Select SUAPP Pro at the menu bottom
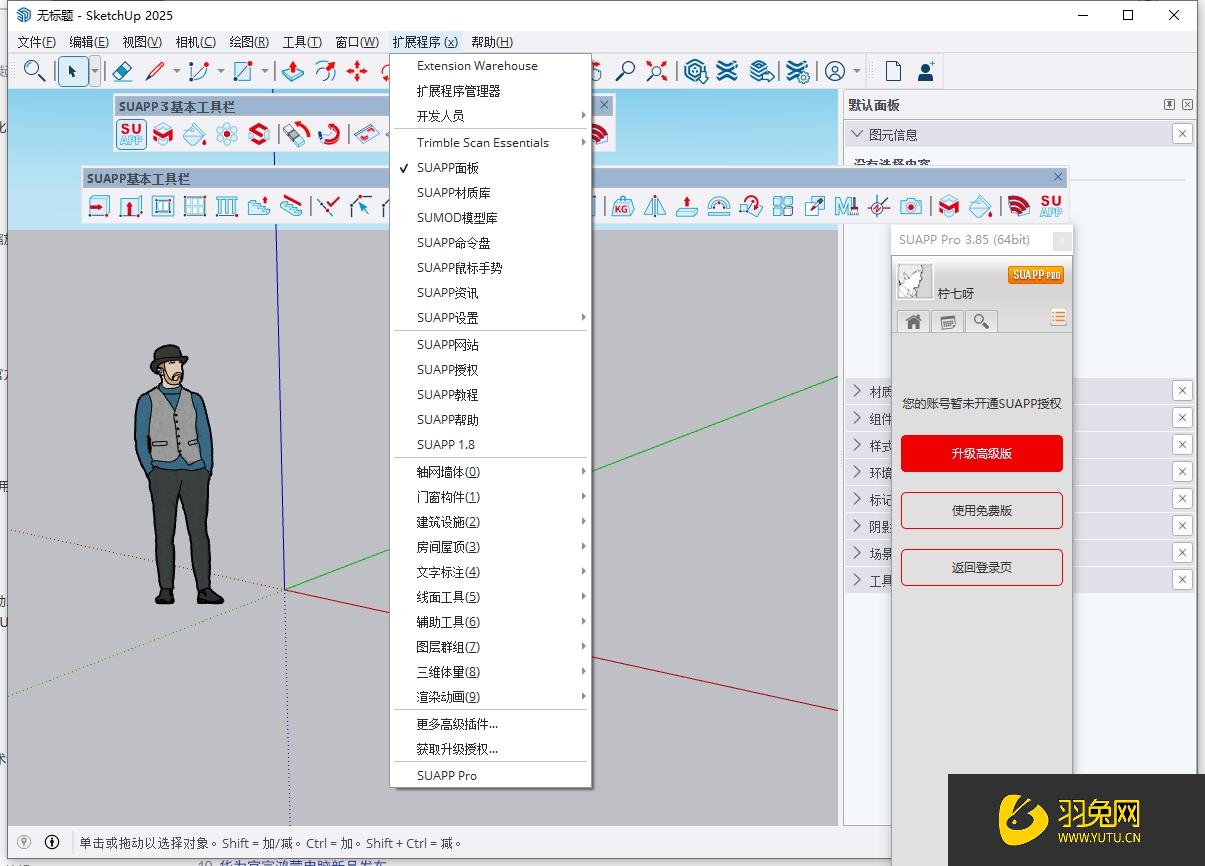The image size is (1205, 866). (490, 776)
